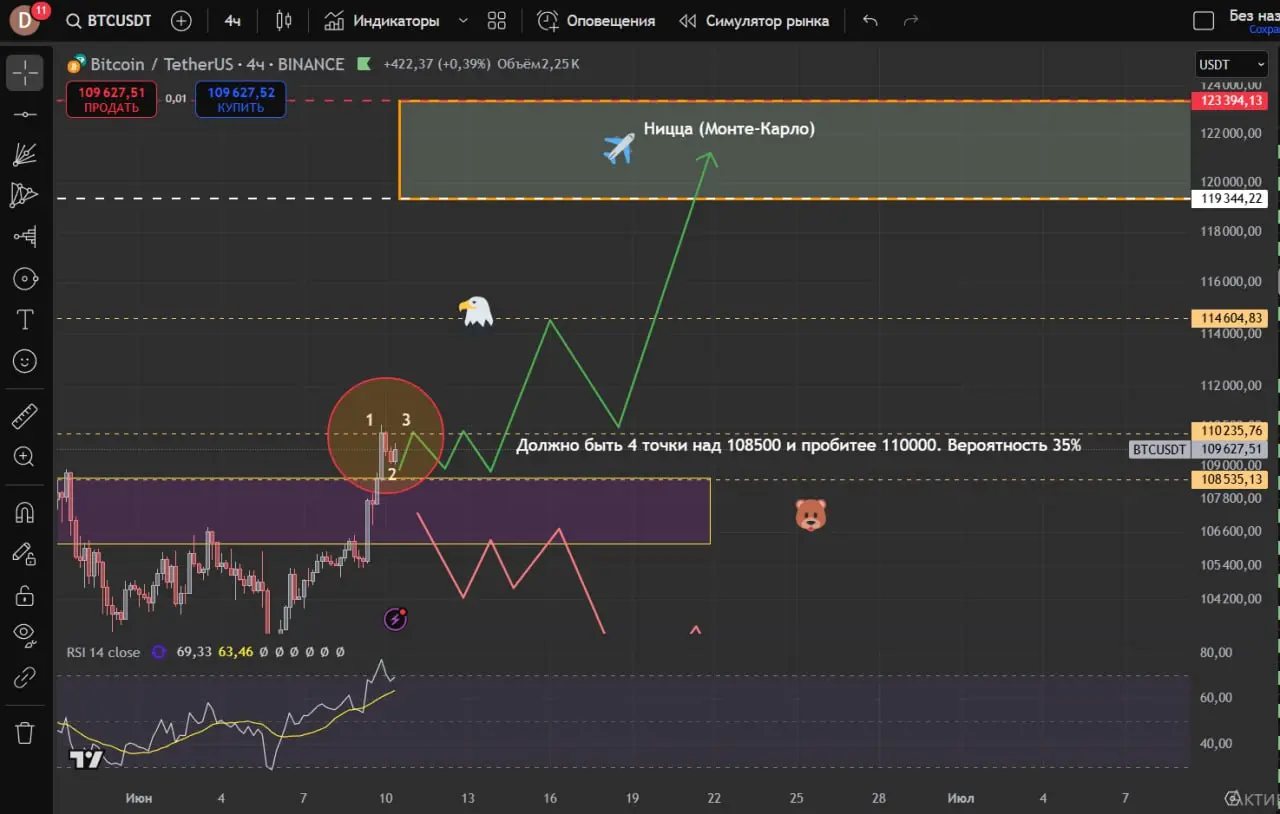This screenshot has height=814, width=1280.
Task: Click the trash icon to remove drawings
Action: (25, 733)
